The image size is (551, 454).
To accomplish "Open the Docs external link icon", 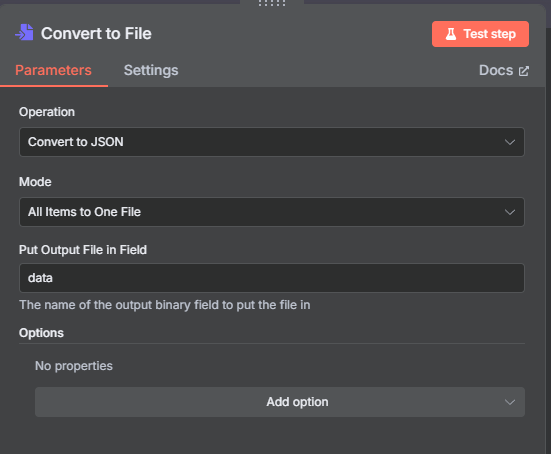I will (524, 71).
